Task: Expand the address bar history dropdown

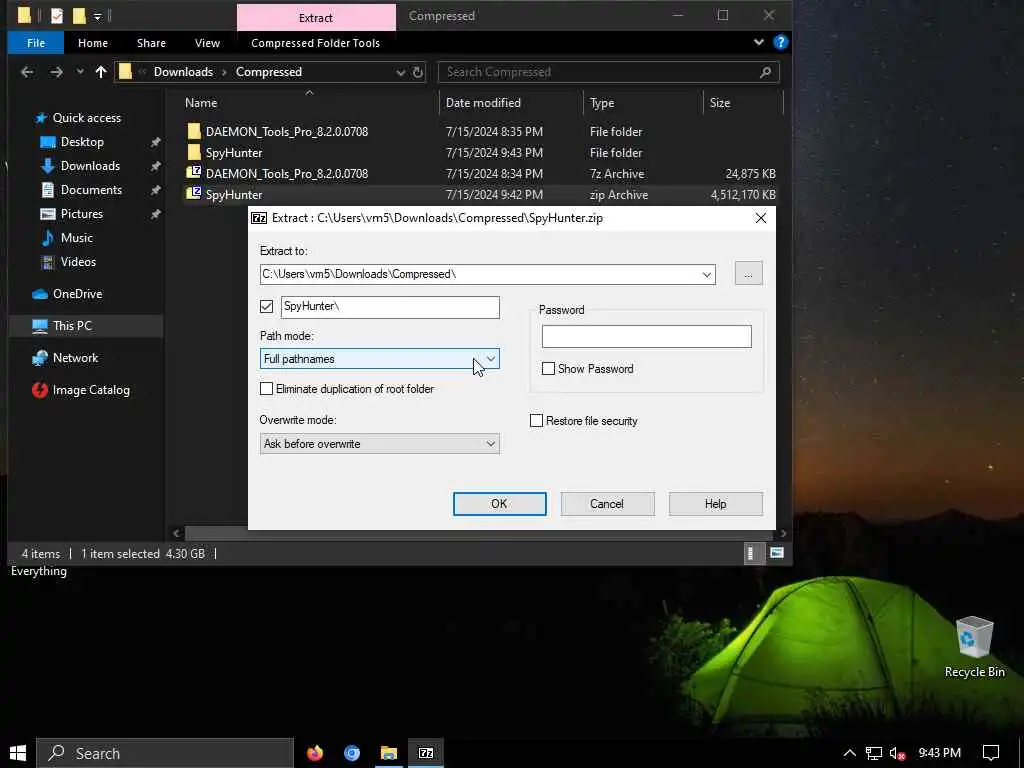Action: point(400,72)
